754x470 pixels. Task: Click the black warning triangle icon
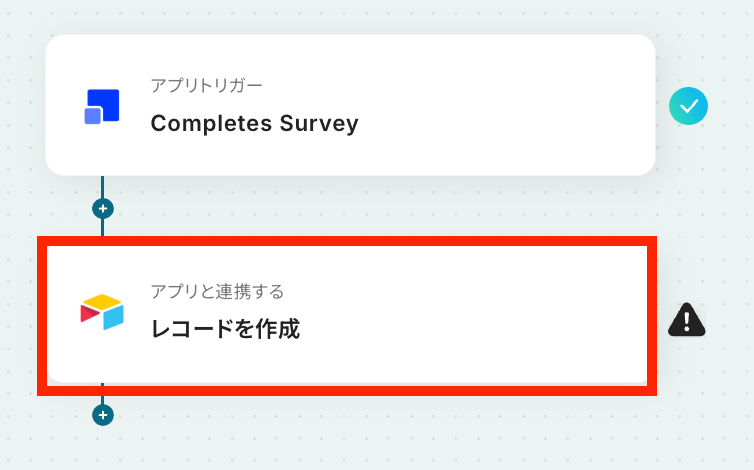(687, 320)
